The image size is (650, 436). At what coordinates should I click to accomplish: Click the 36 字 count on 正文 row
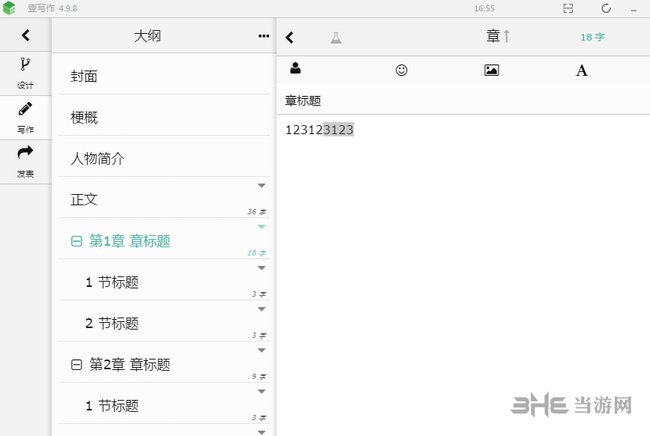[257, 212]
